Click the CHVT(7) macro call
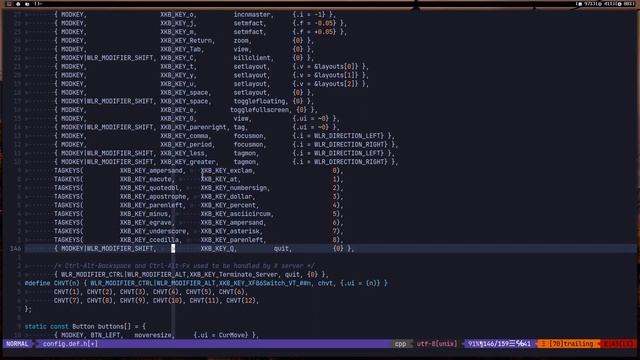640x360 pixels. (66, 300)
